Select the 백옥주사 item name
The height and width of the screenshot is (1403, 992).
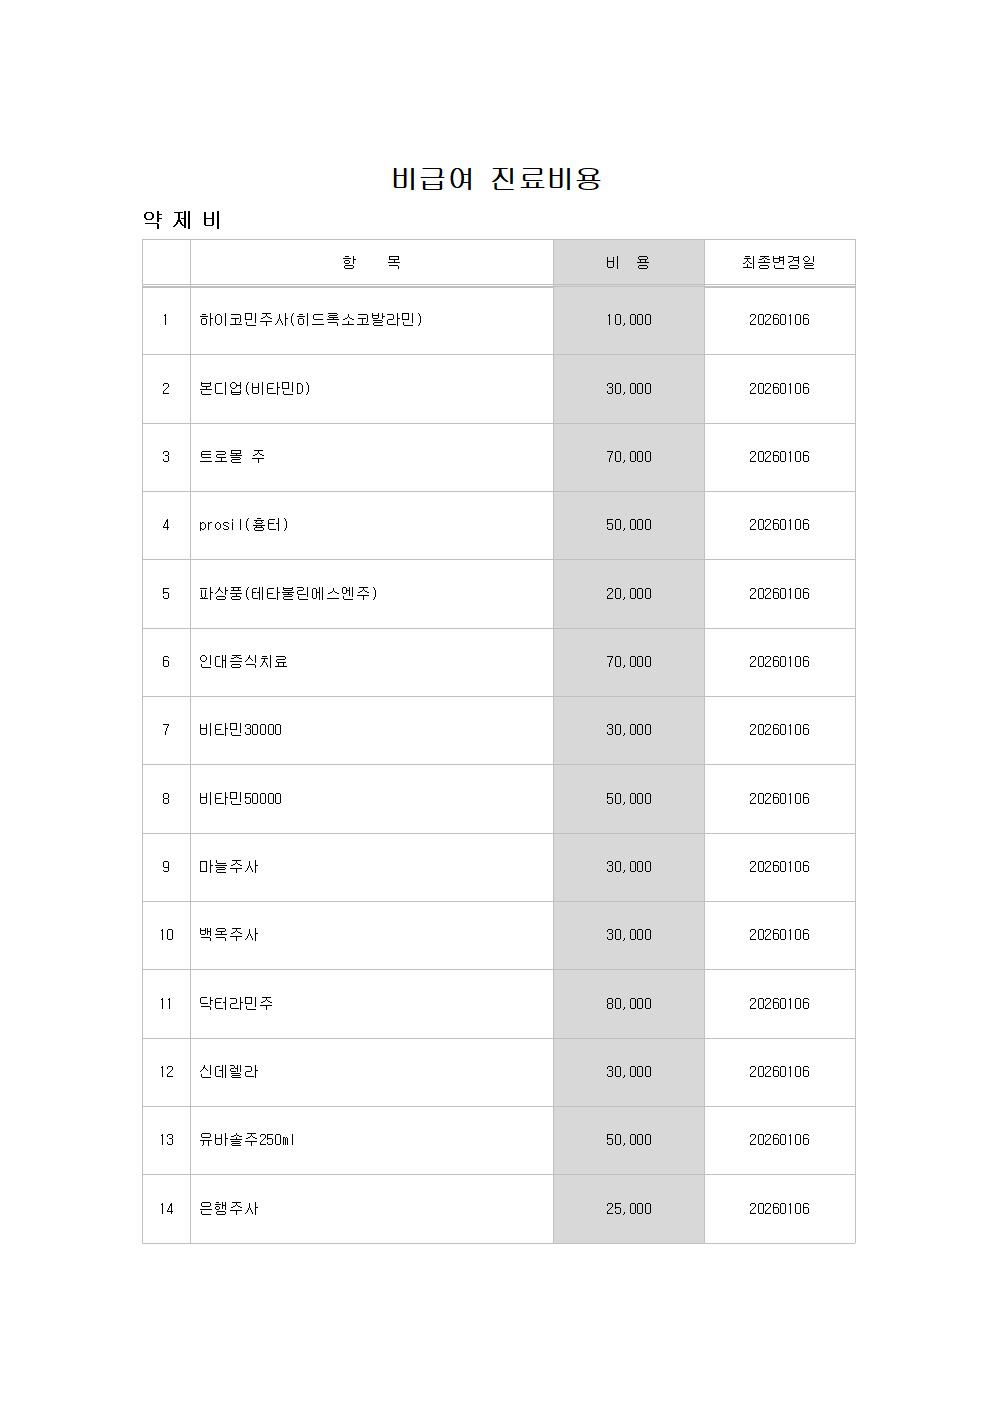pyautogui.click(x=229, y=935)
